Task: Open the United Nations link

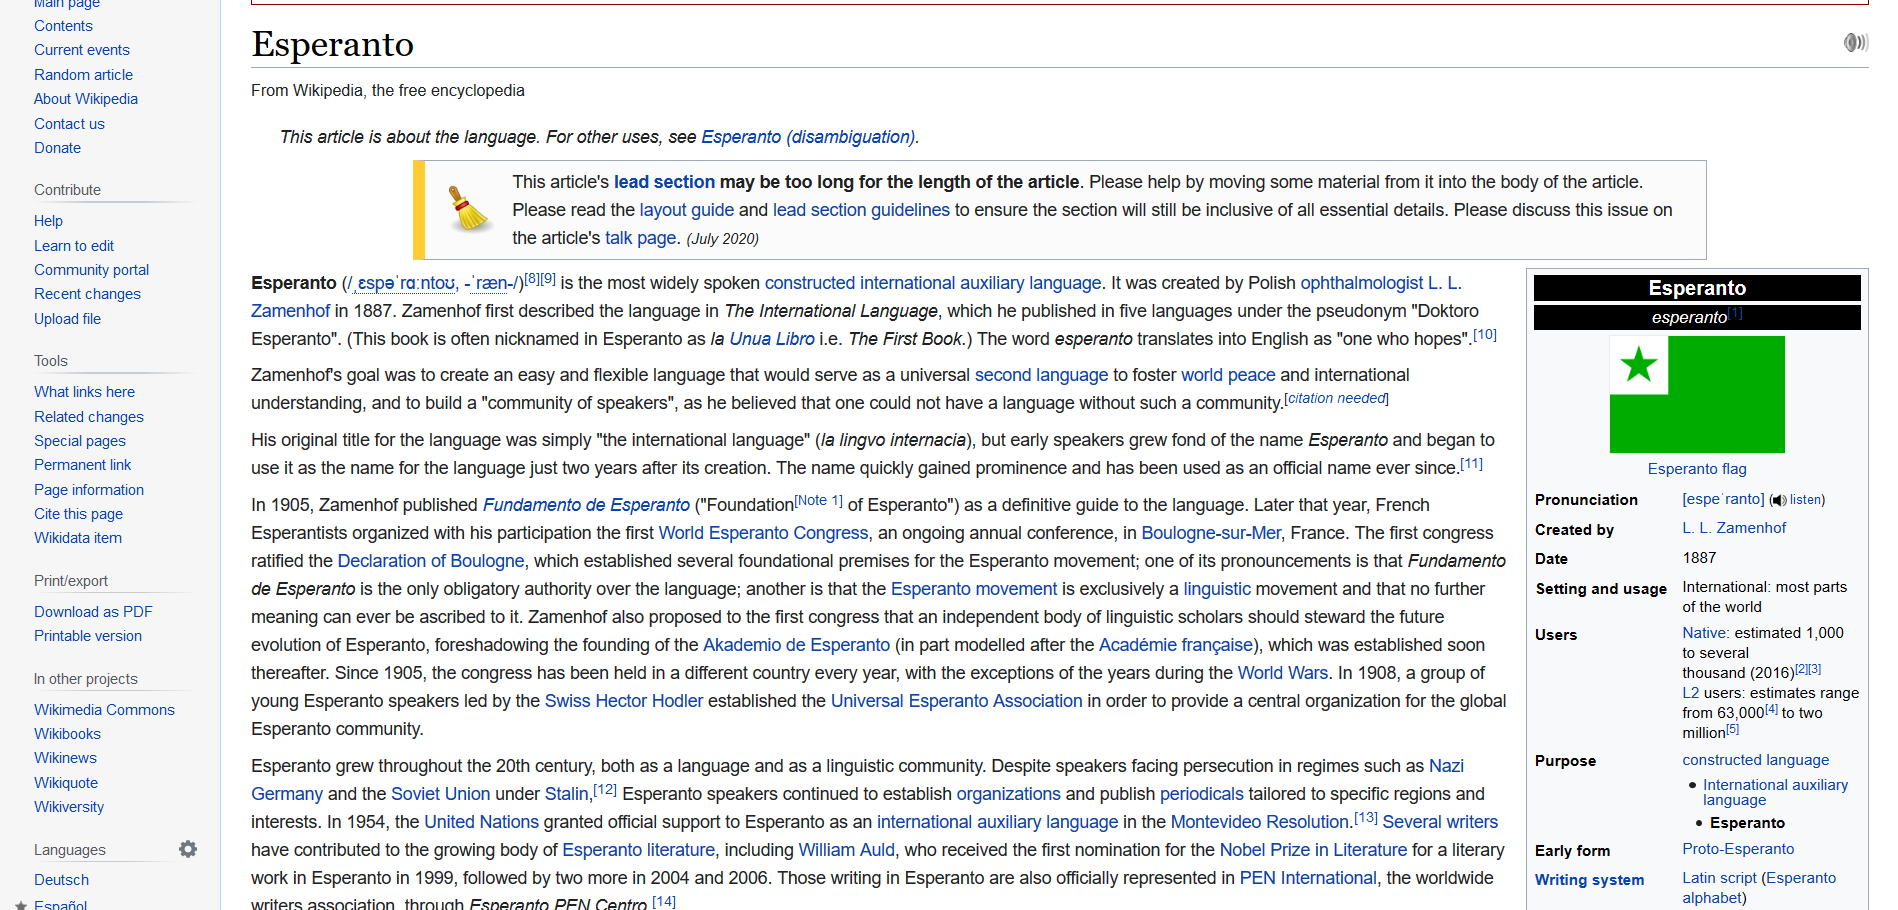Action: click(481, 822)
